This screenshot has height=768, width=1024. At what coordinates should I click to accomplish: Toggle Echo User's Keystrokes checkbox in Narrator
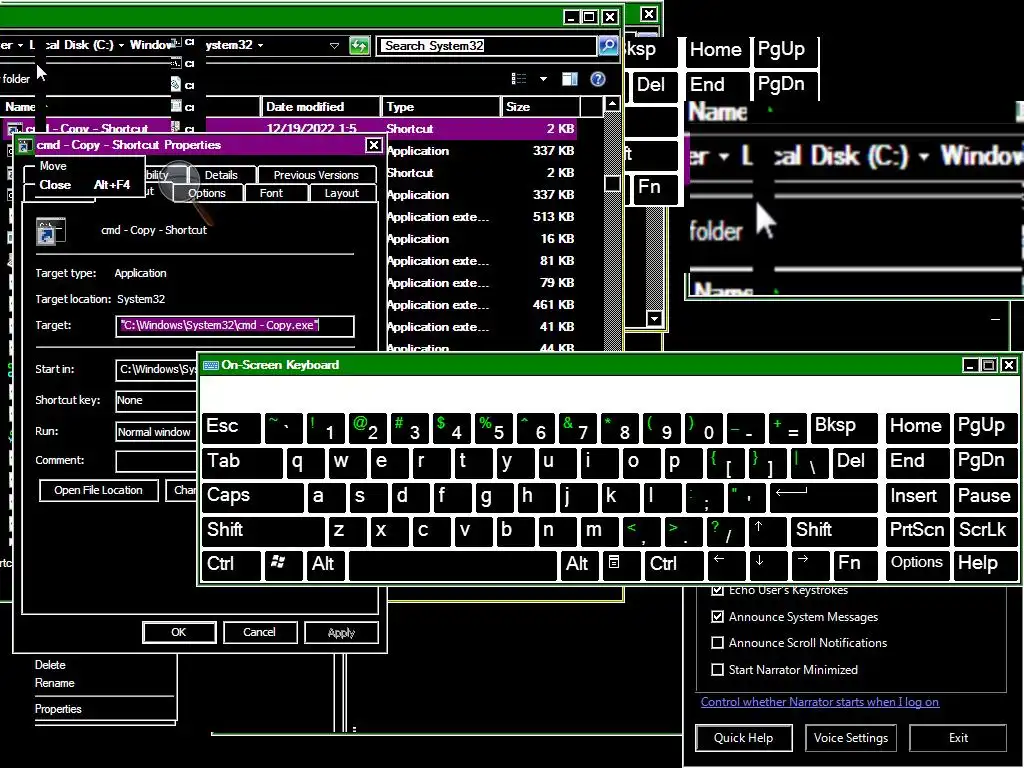point(717,590)
